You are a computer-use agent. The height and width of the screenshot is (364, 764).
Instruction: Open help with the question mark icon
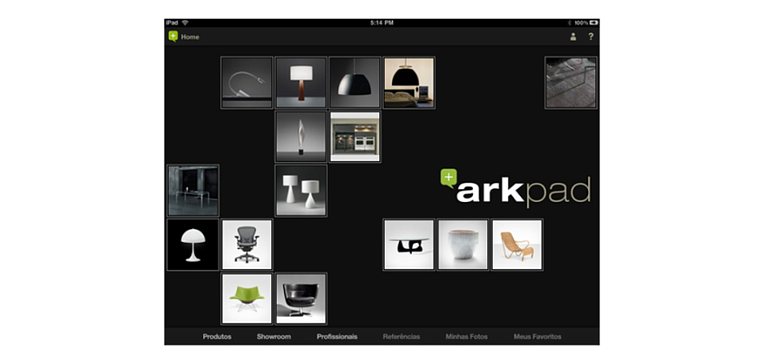[x=591, y=37]
